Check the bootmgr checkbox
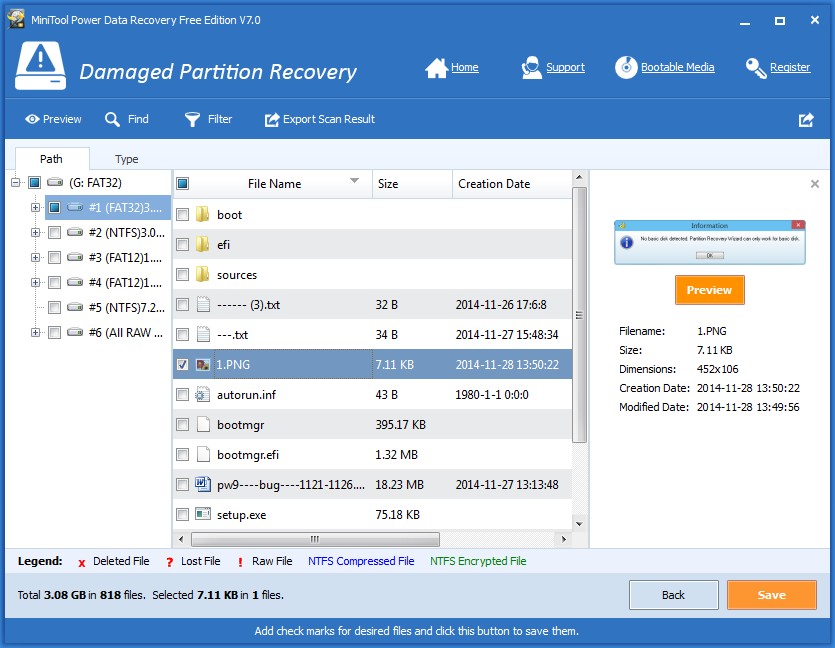835x648 pixels. pos(183,425)
